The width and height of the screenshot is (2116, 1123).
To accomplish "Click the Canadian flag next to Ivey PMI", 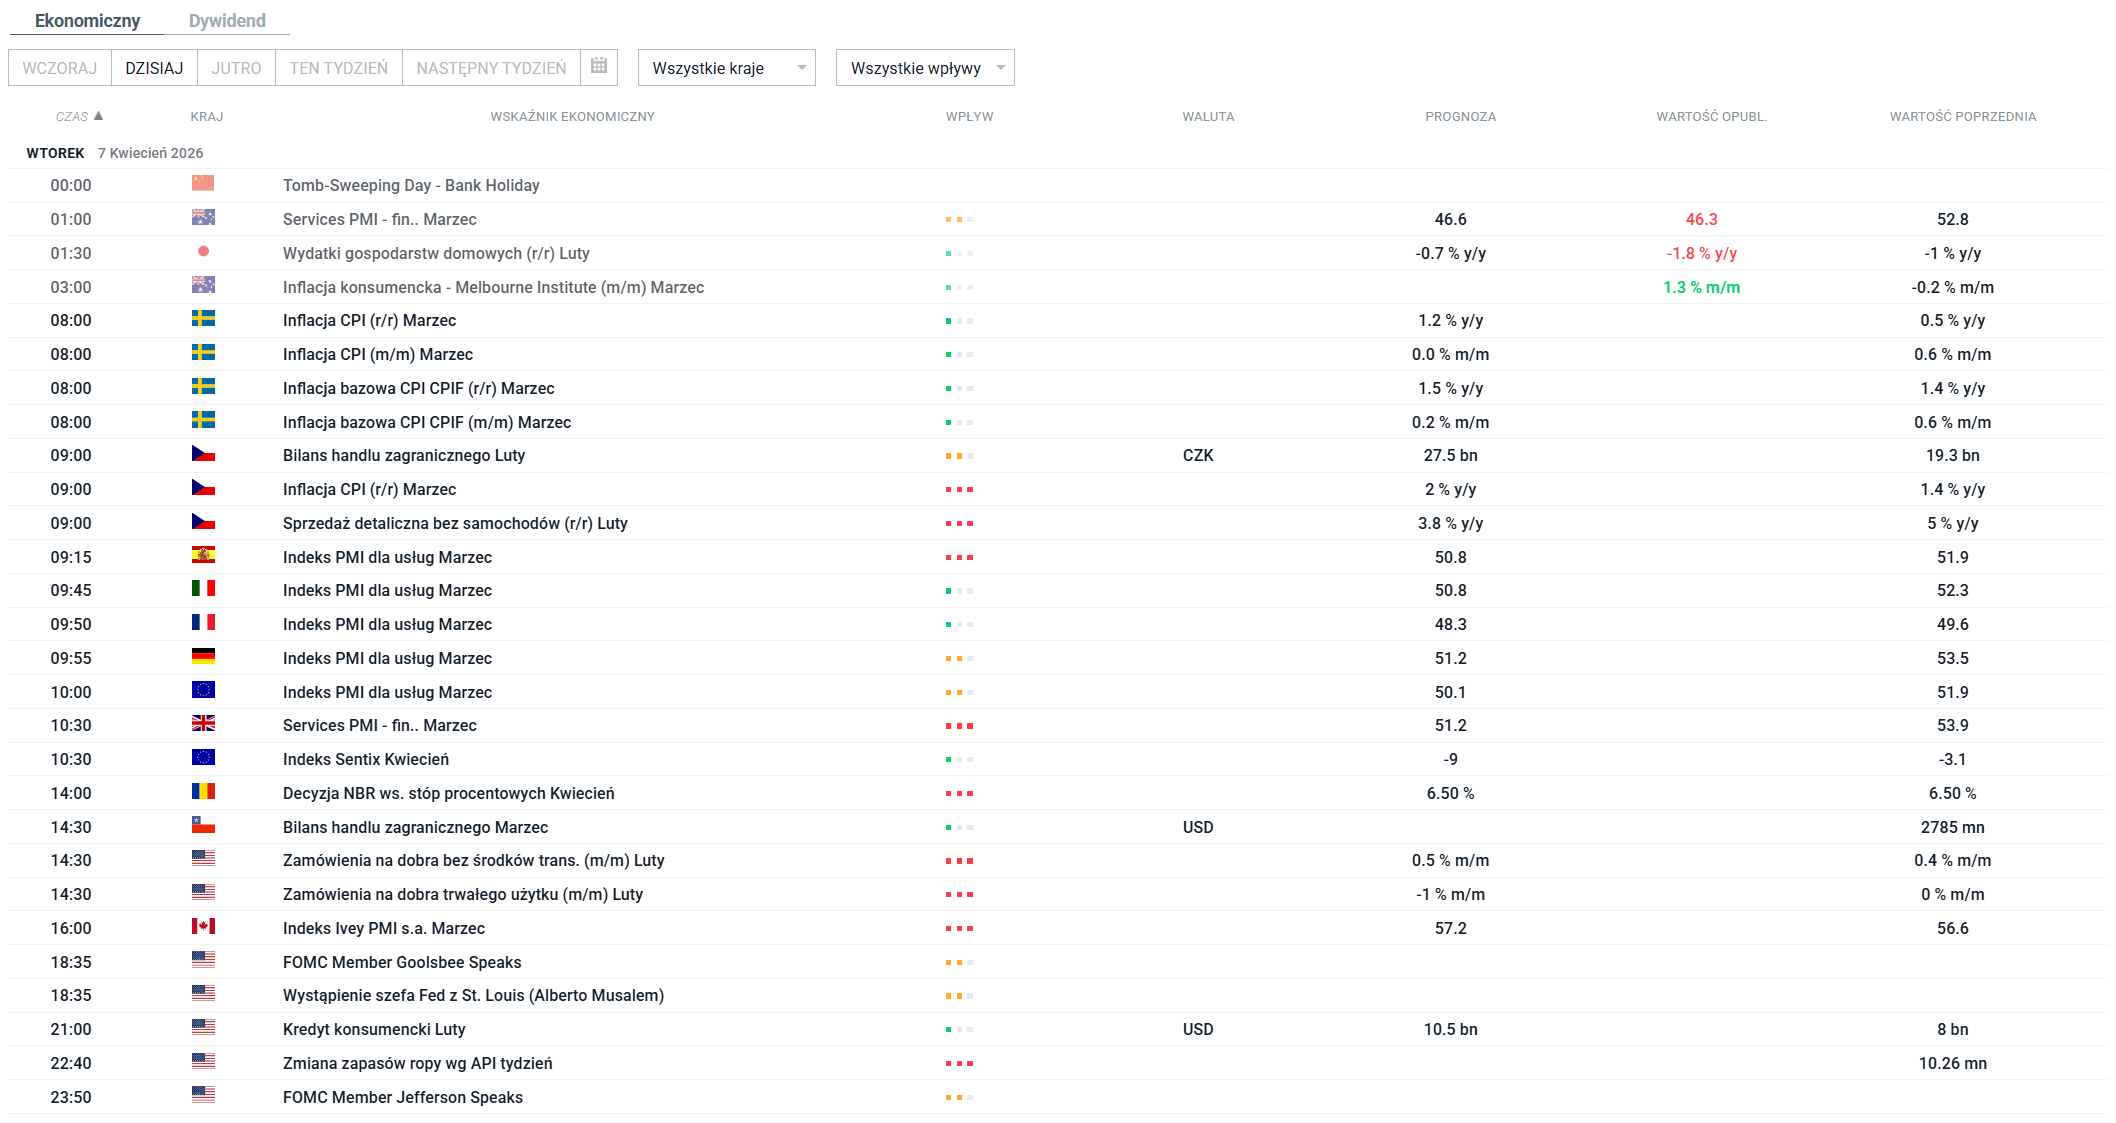I will (203, 927).
